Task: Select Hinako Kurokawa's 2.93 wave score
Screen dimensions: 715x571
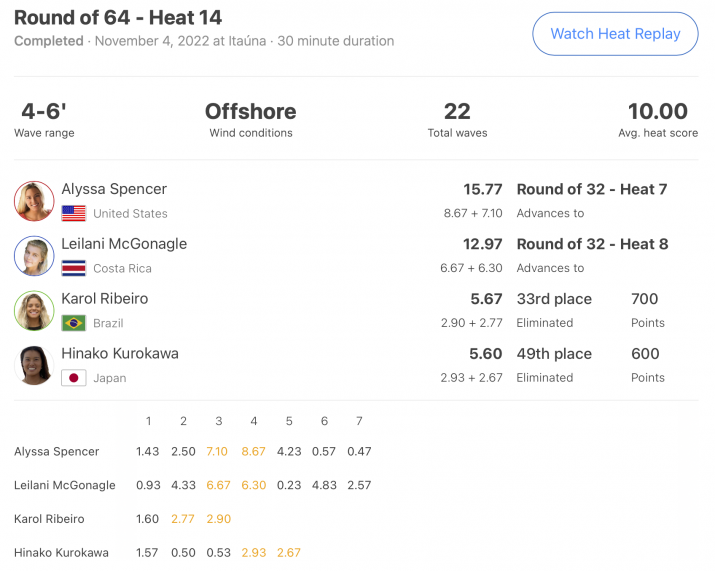Action: tap(254, 553)
